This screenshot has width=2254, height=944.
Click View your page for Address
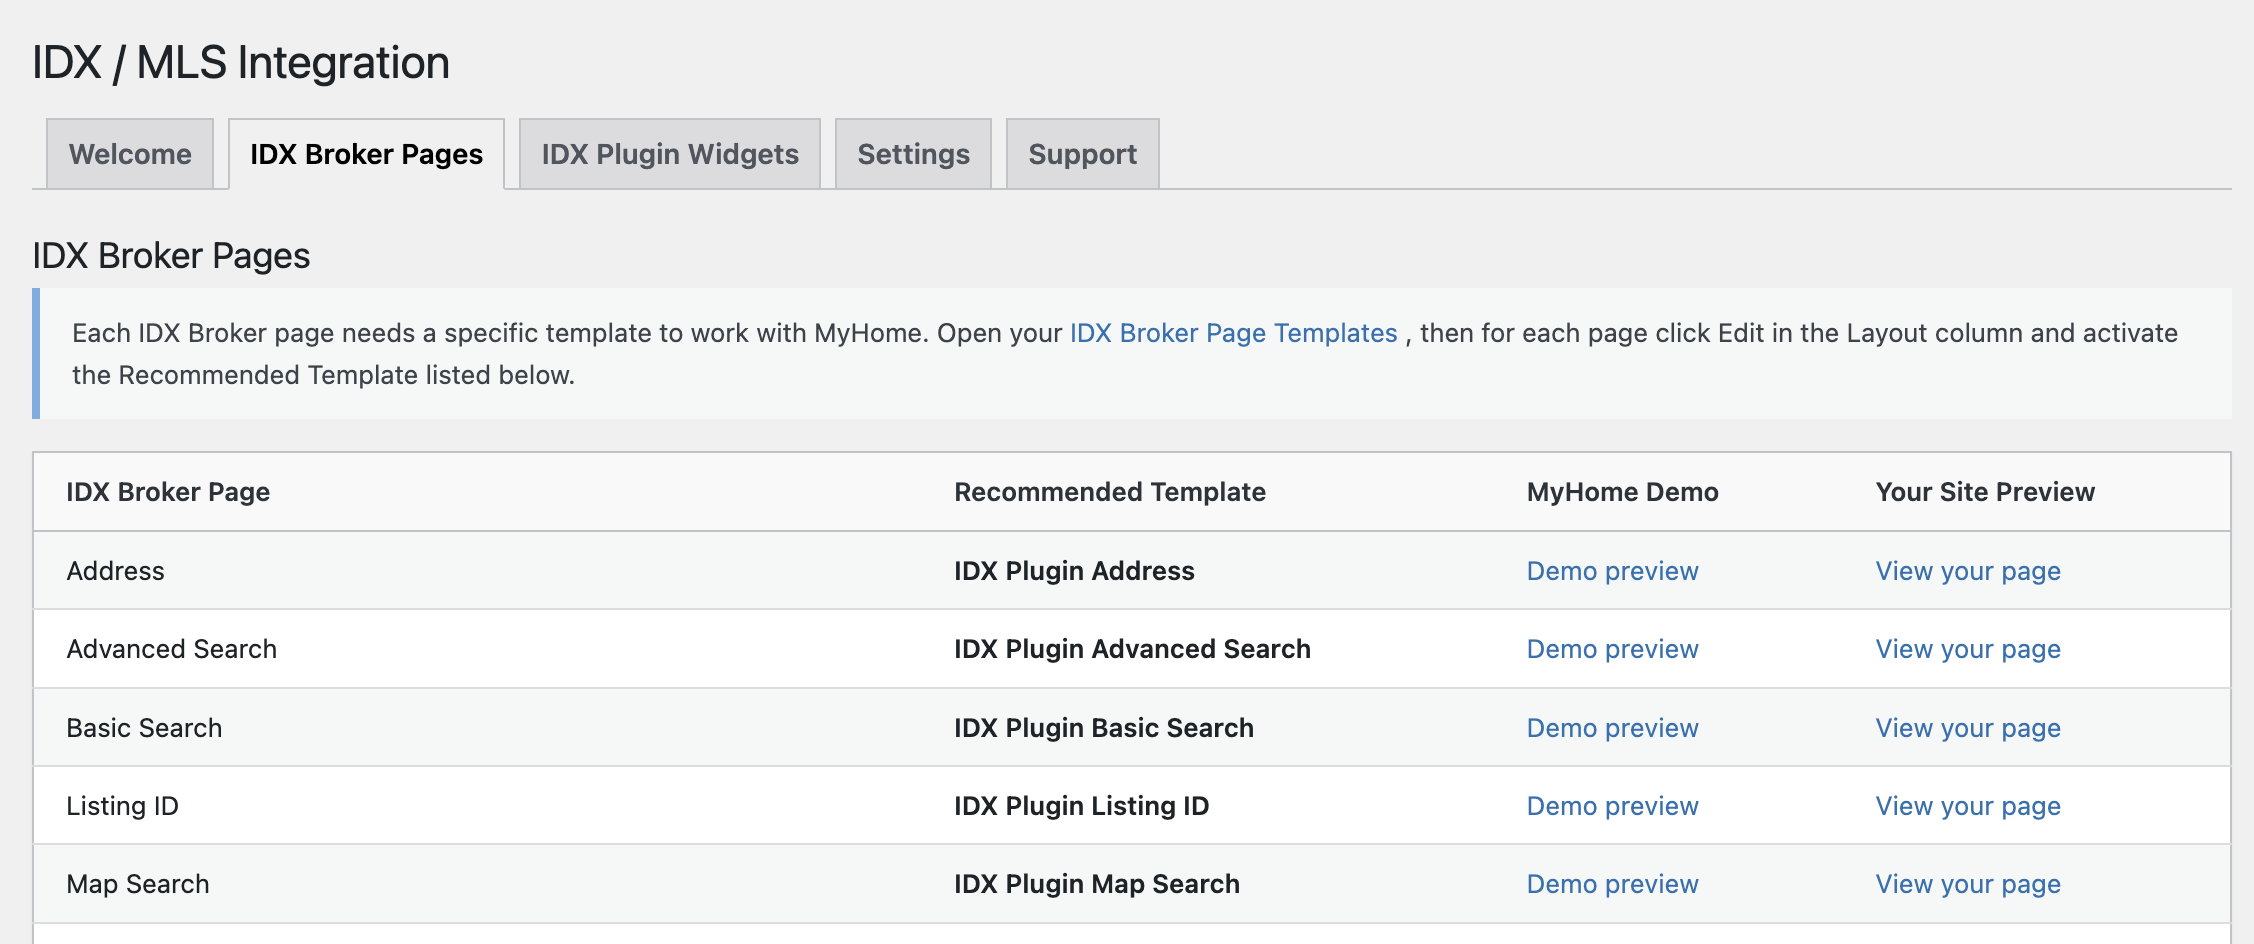point(1967,571)
